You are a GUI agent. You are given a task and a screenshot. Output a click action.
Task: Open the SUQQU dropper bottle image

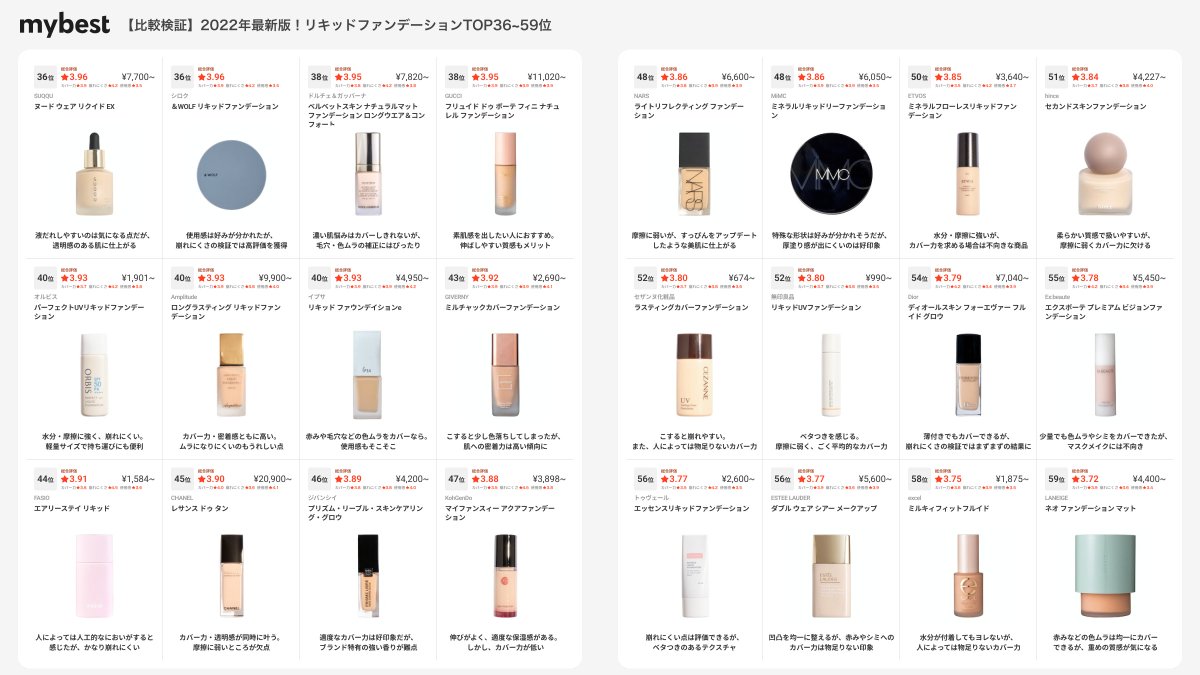[94, 176]
